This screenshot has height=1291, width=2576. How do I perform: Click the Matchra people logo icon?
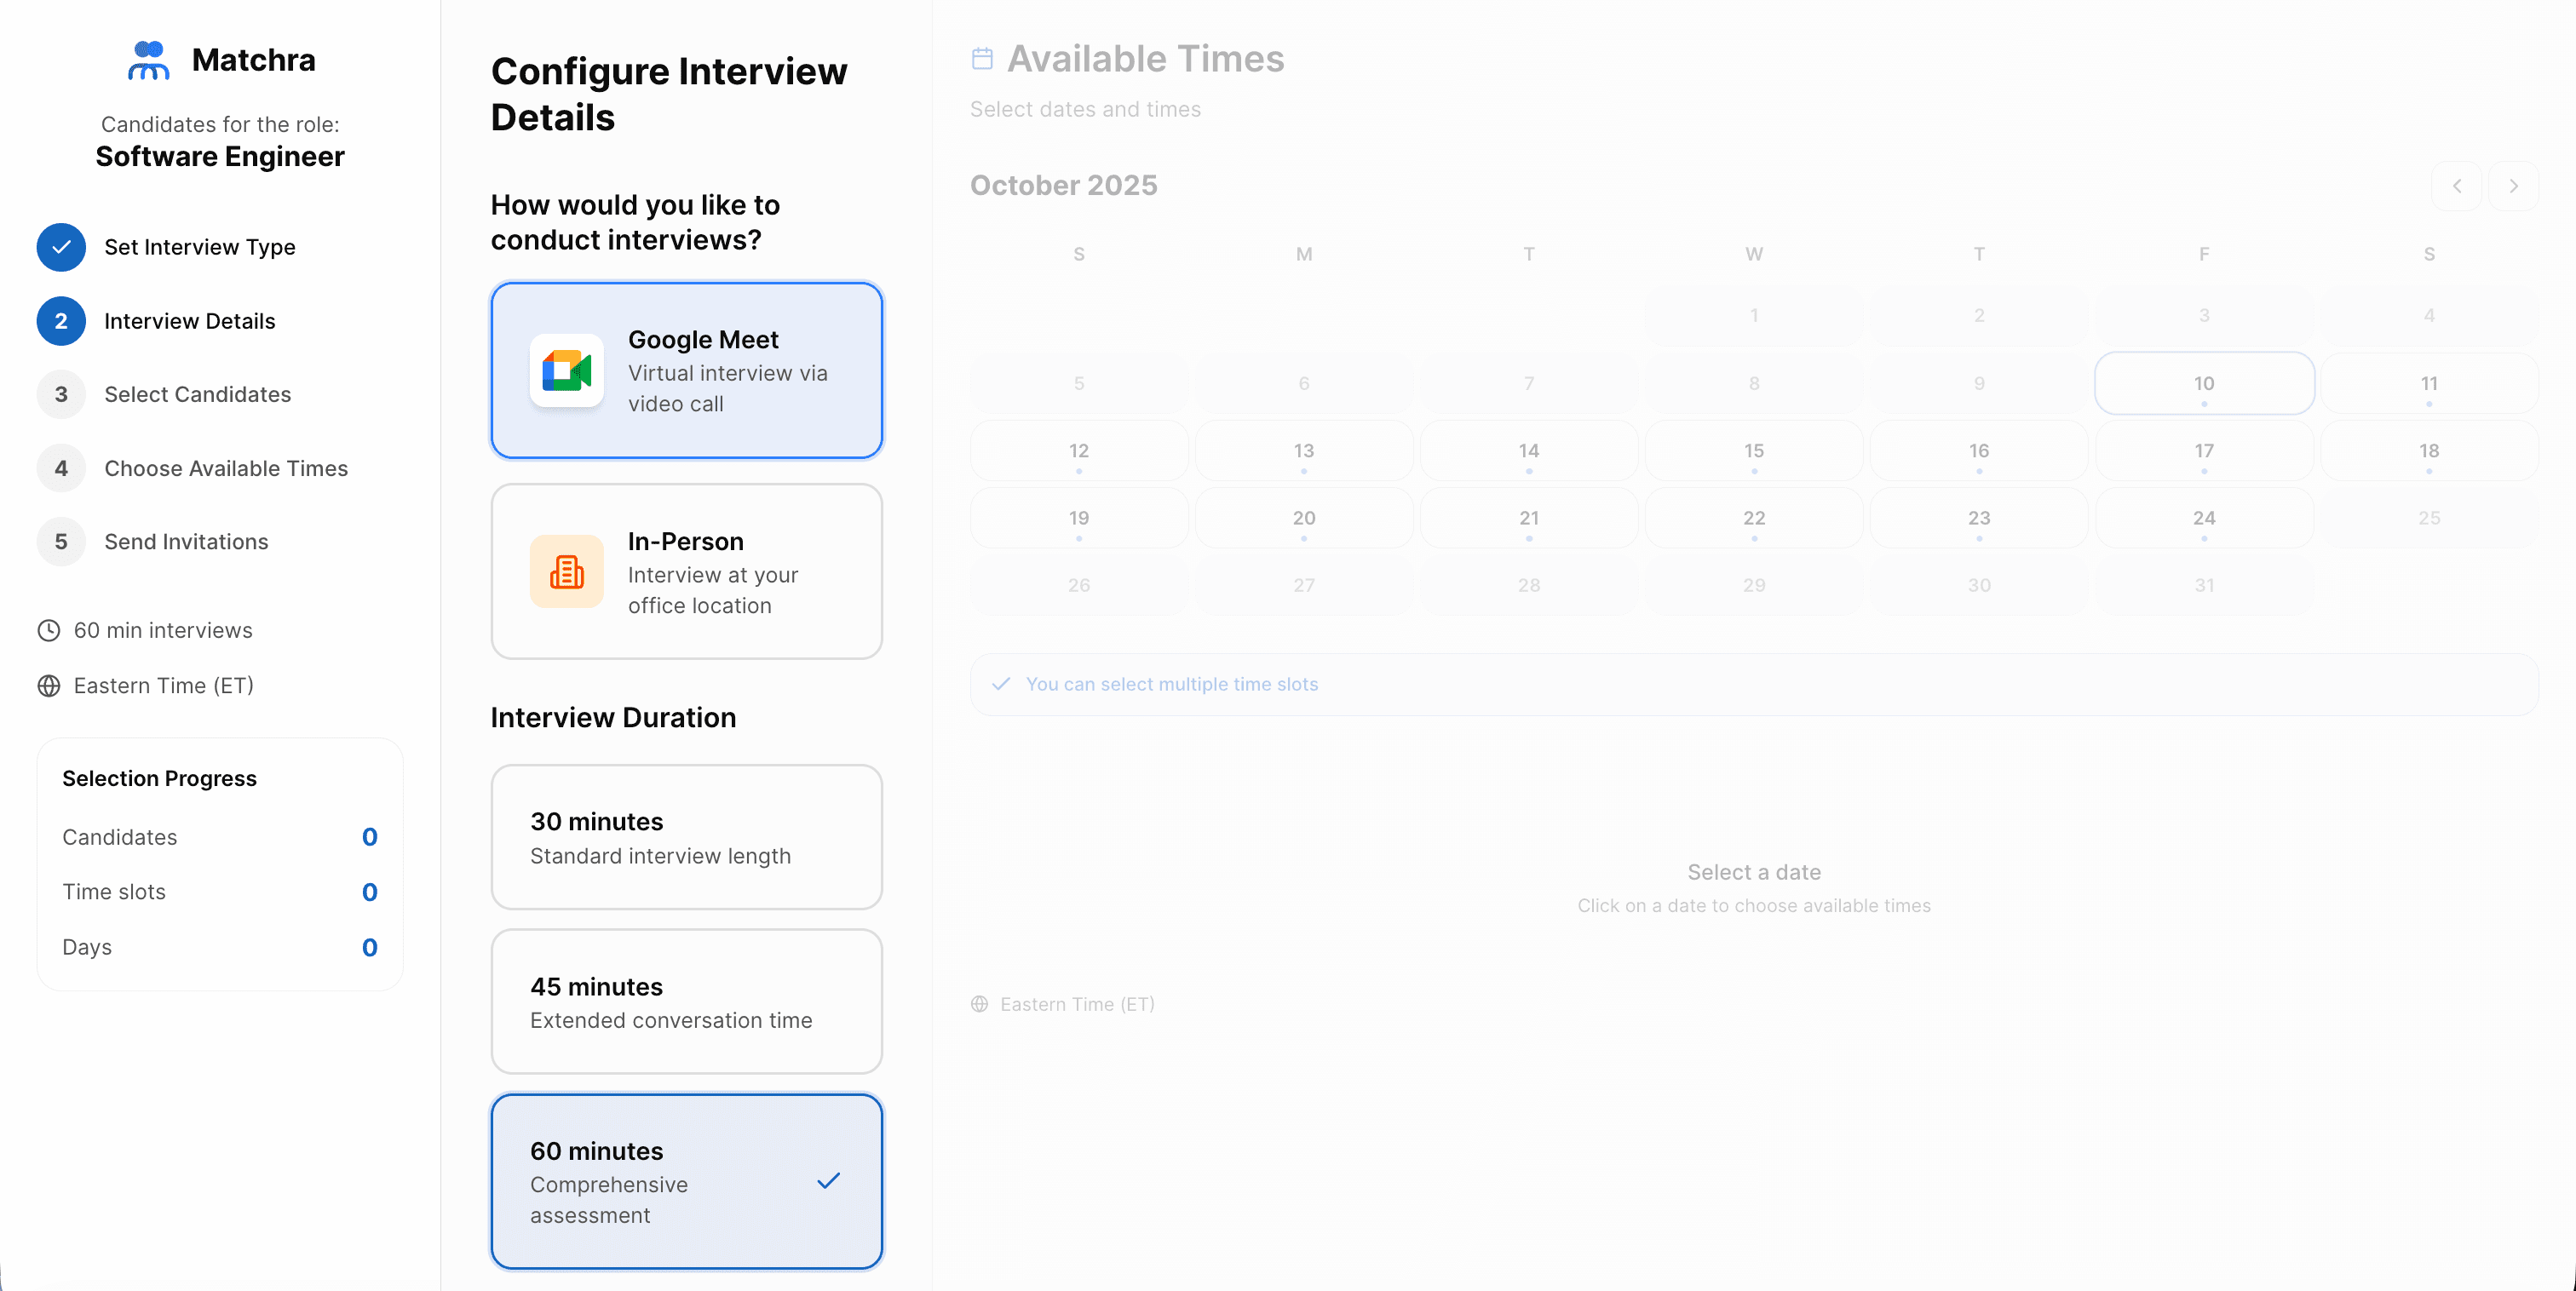149,60
